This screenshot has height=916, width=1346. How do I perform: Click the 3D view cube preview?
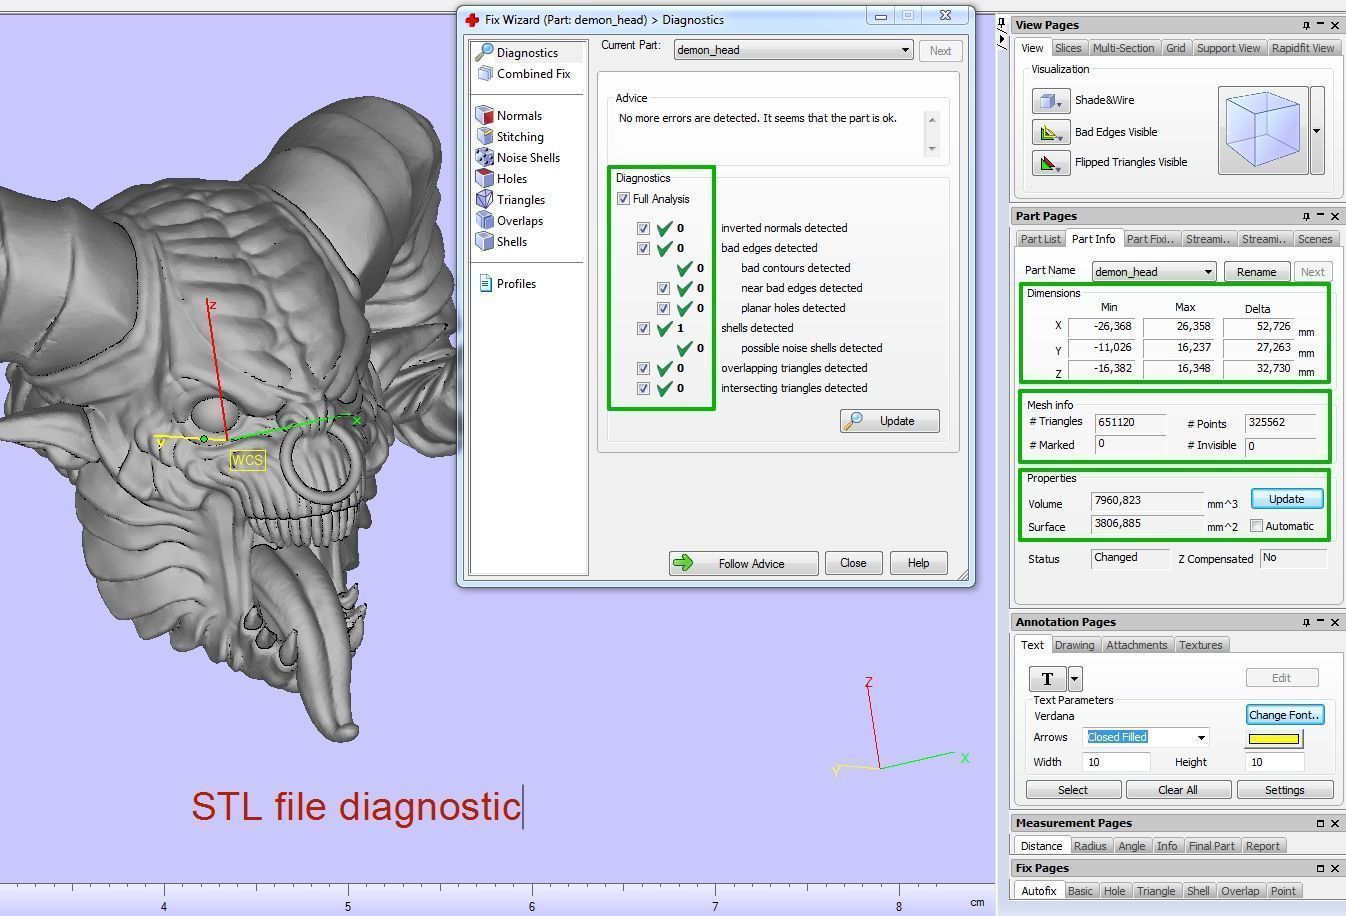[x=1263, y=128]
